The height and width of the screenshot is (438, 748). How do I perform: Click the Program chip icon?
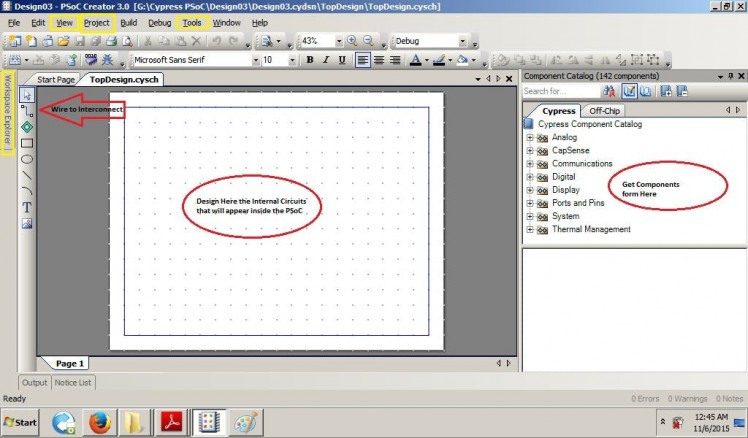[91, 60]
